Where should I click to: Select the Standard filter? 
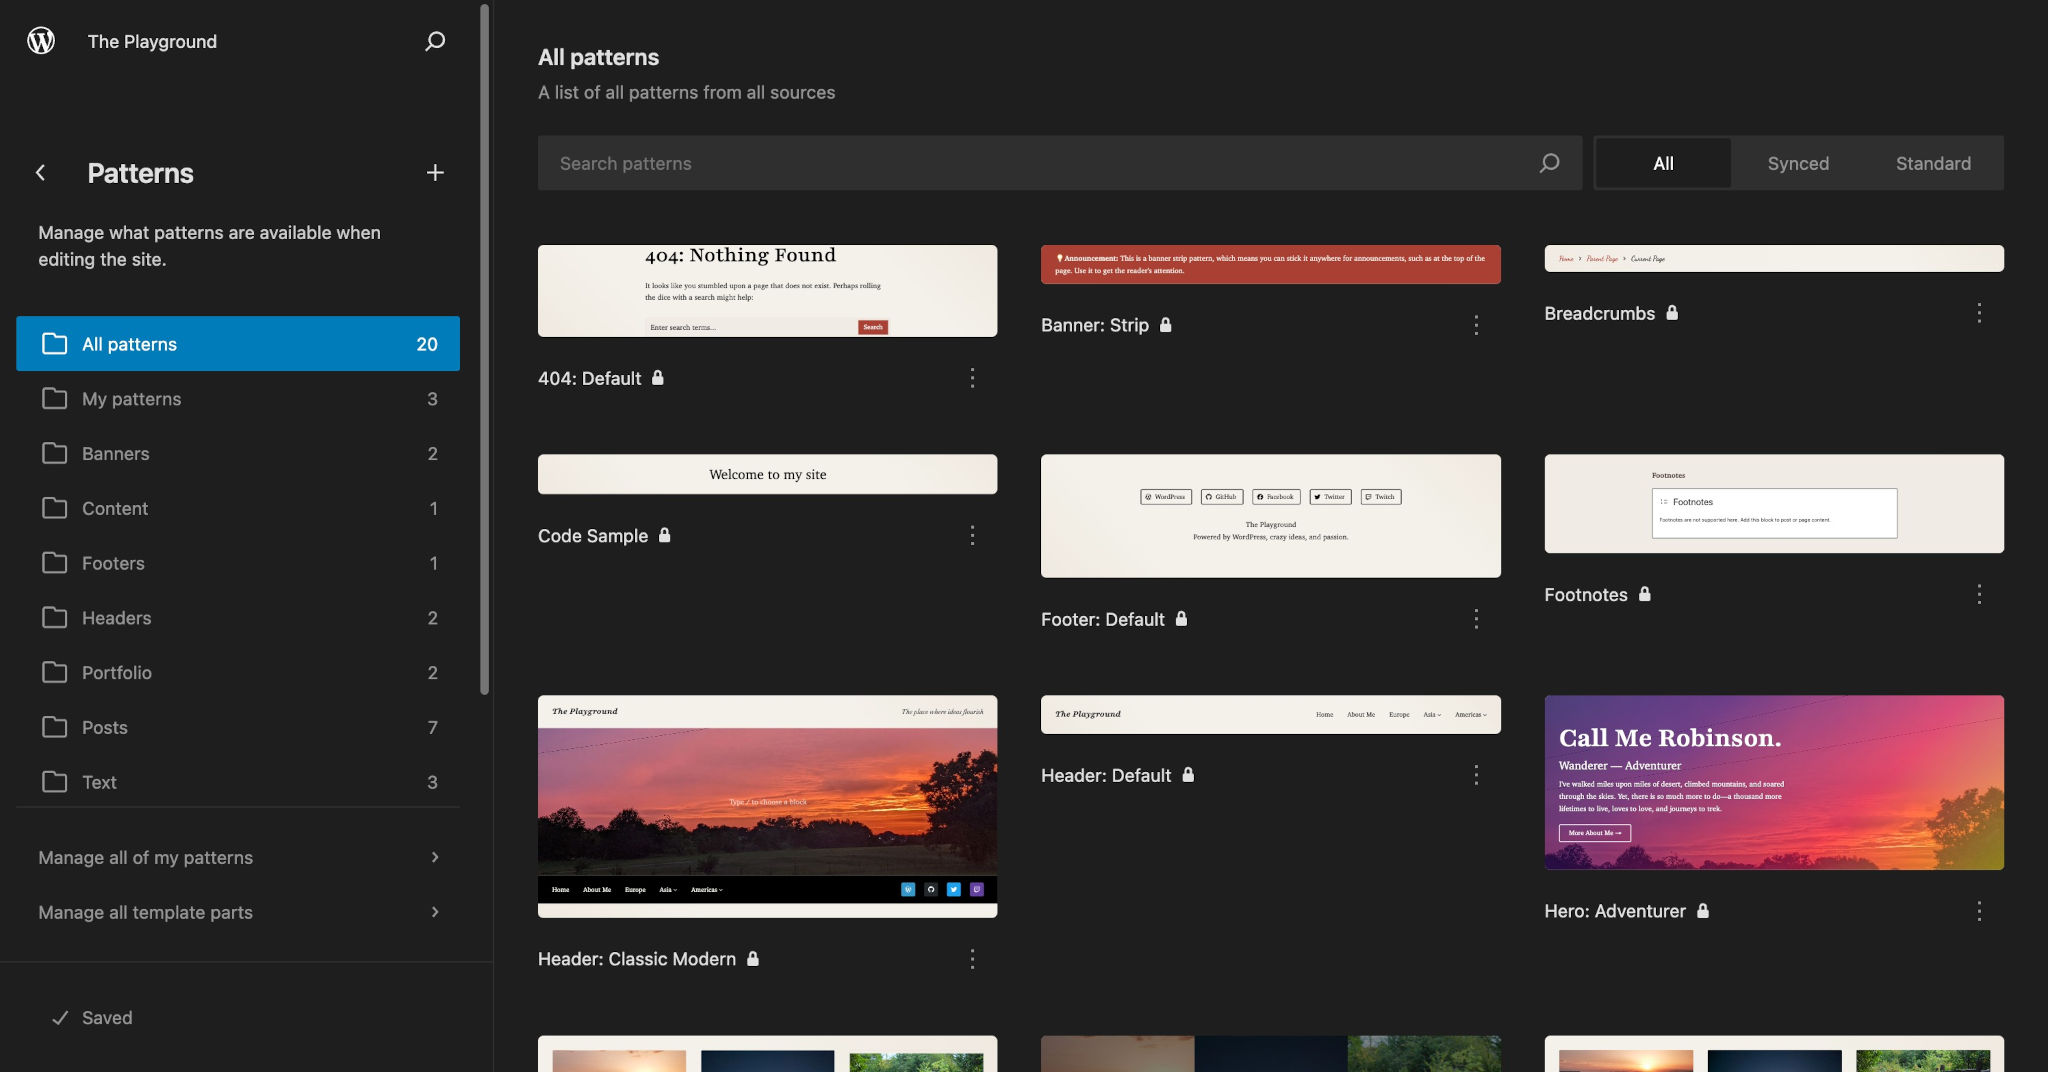(1932, 162)
